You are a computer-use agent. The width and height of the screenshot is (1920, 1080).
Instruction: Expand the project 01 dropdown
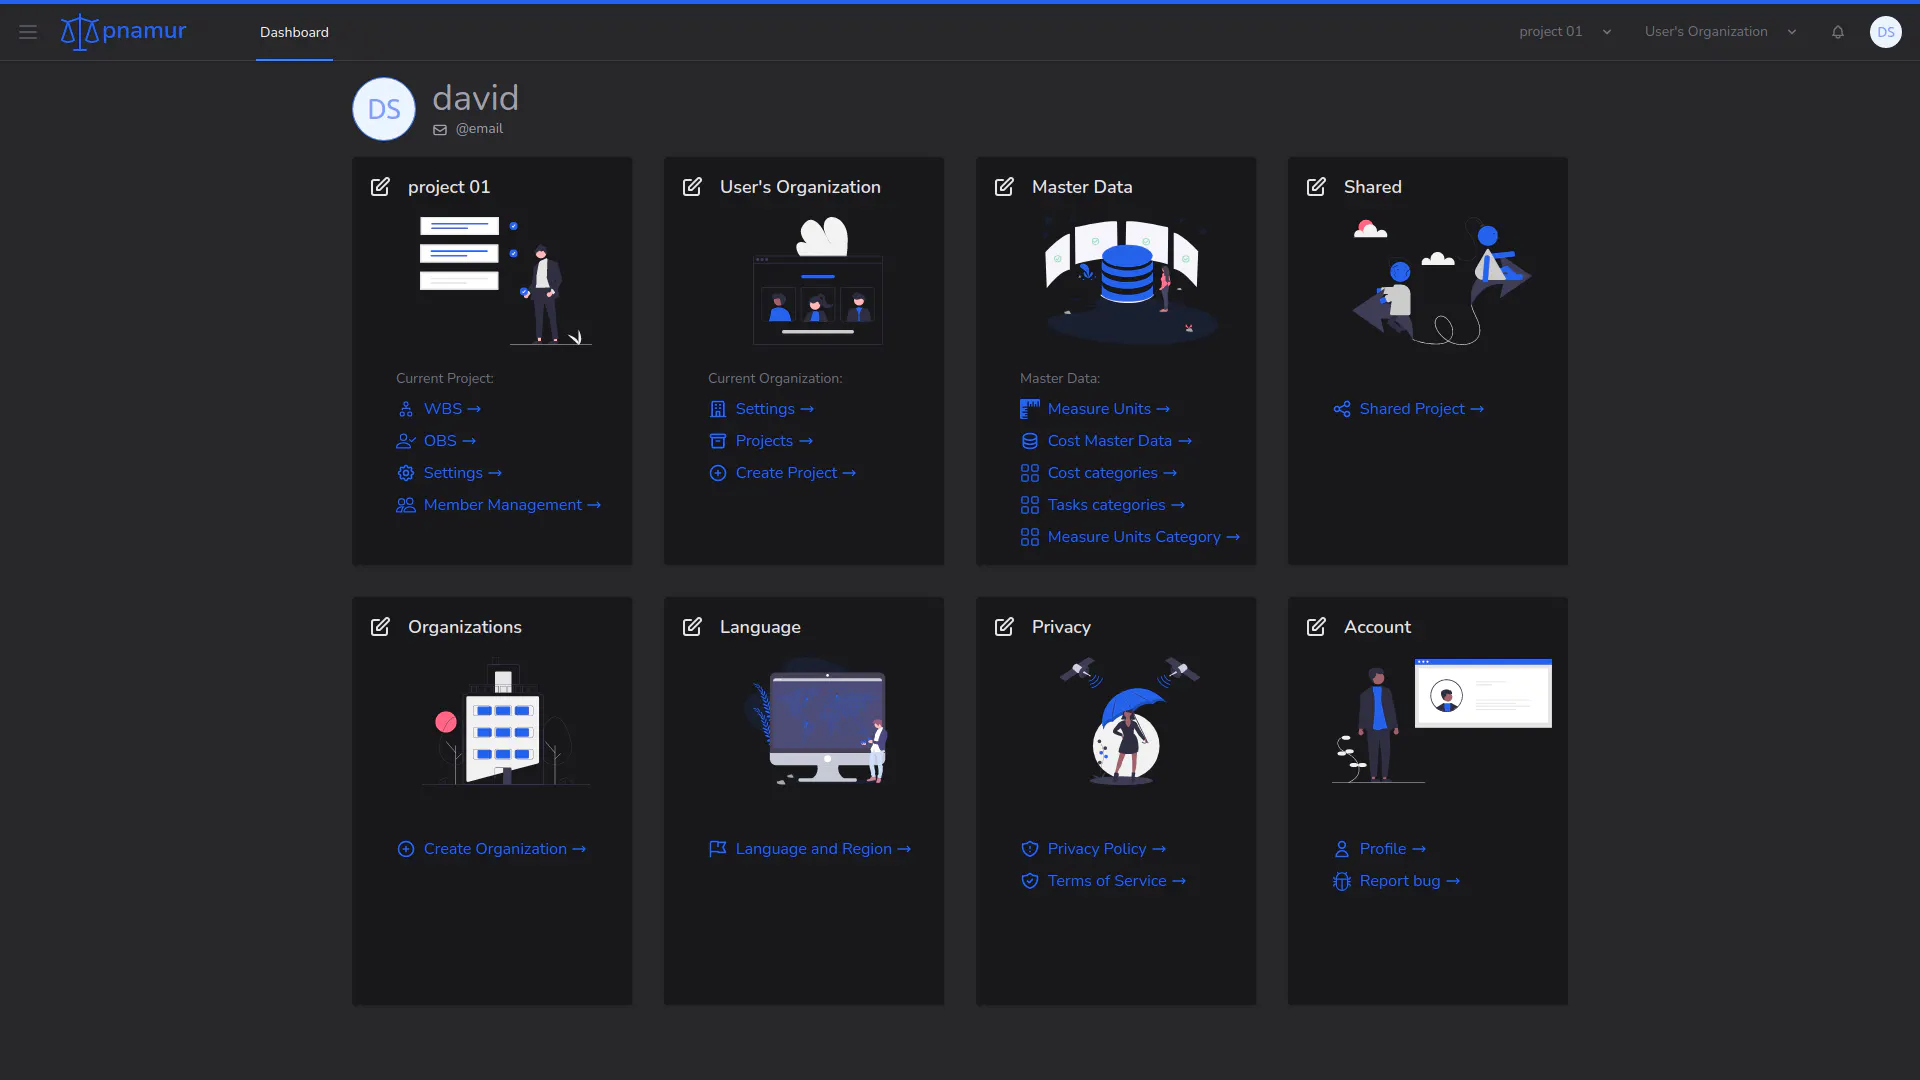[x=1566, y=32]
